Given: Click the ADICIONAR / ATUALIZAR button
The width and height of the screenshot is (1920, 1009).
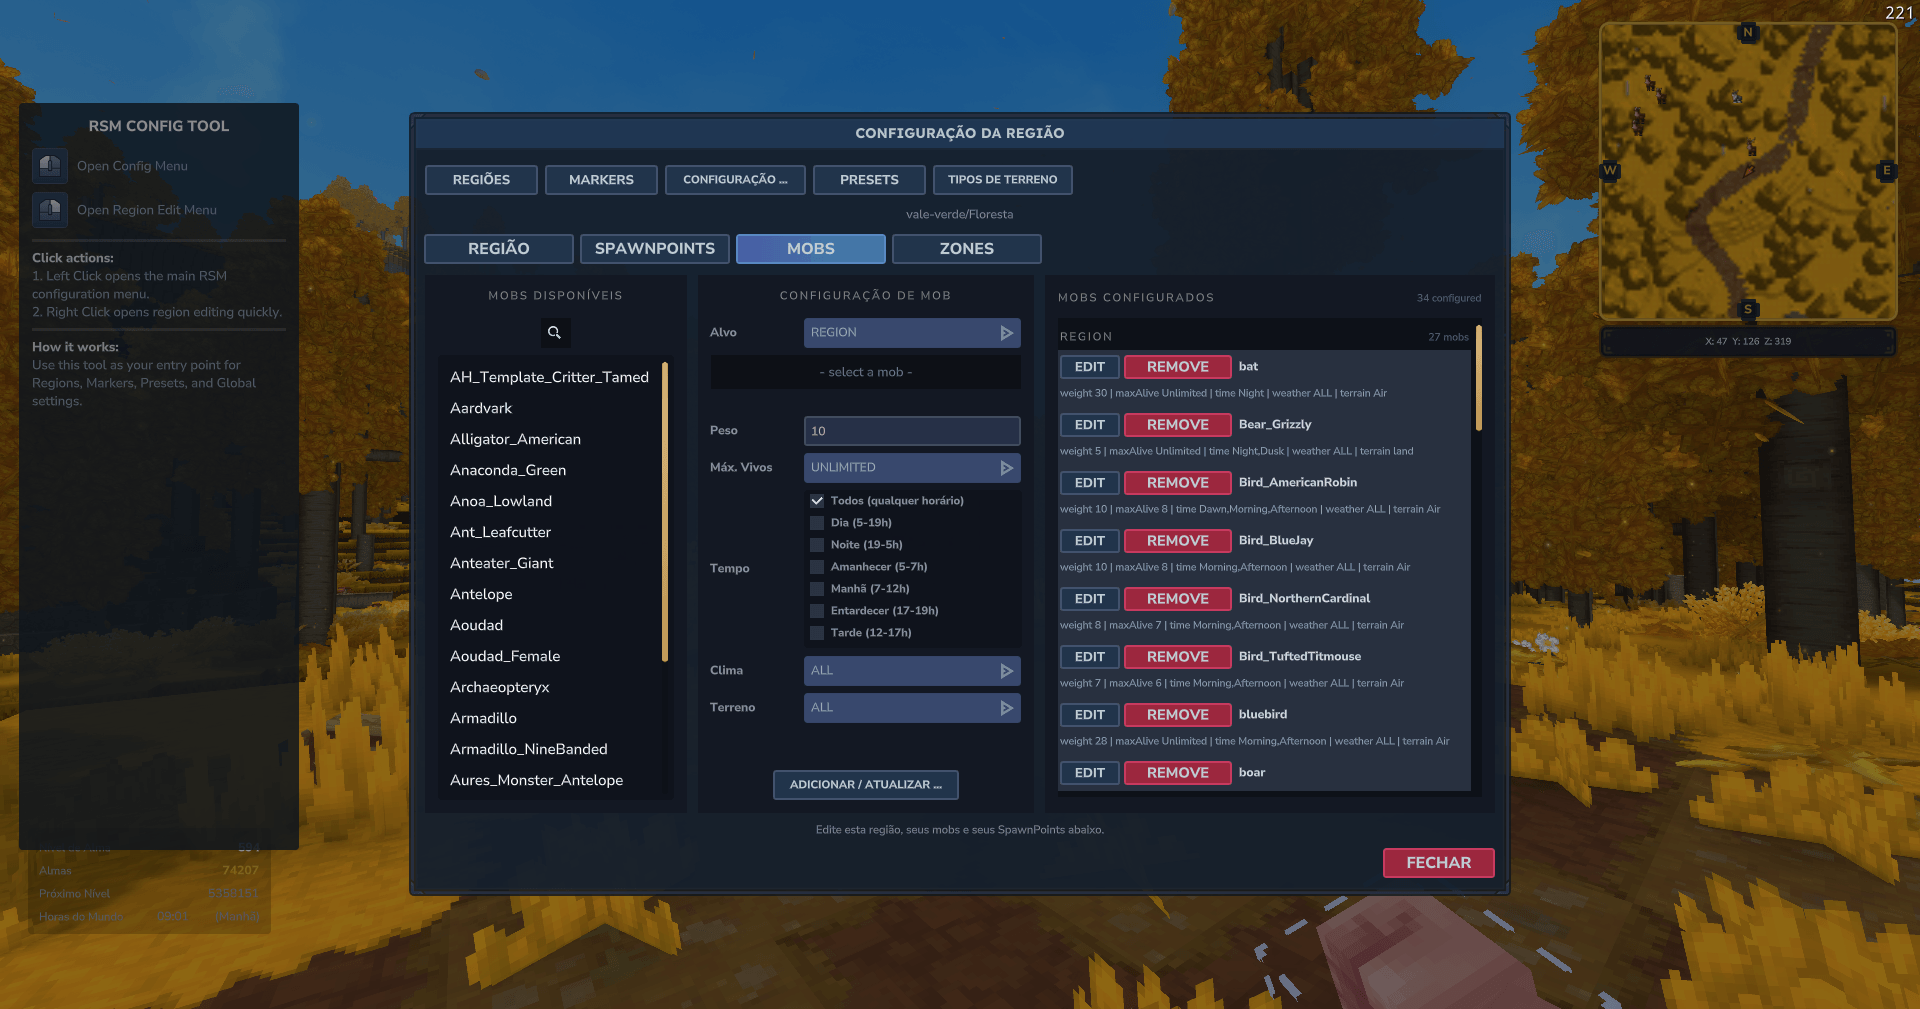Looking at the screenshot, I should [866, 785].
